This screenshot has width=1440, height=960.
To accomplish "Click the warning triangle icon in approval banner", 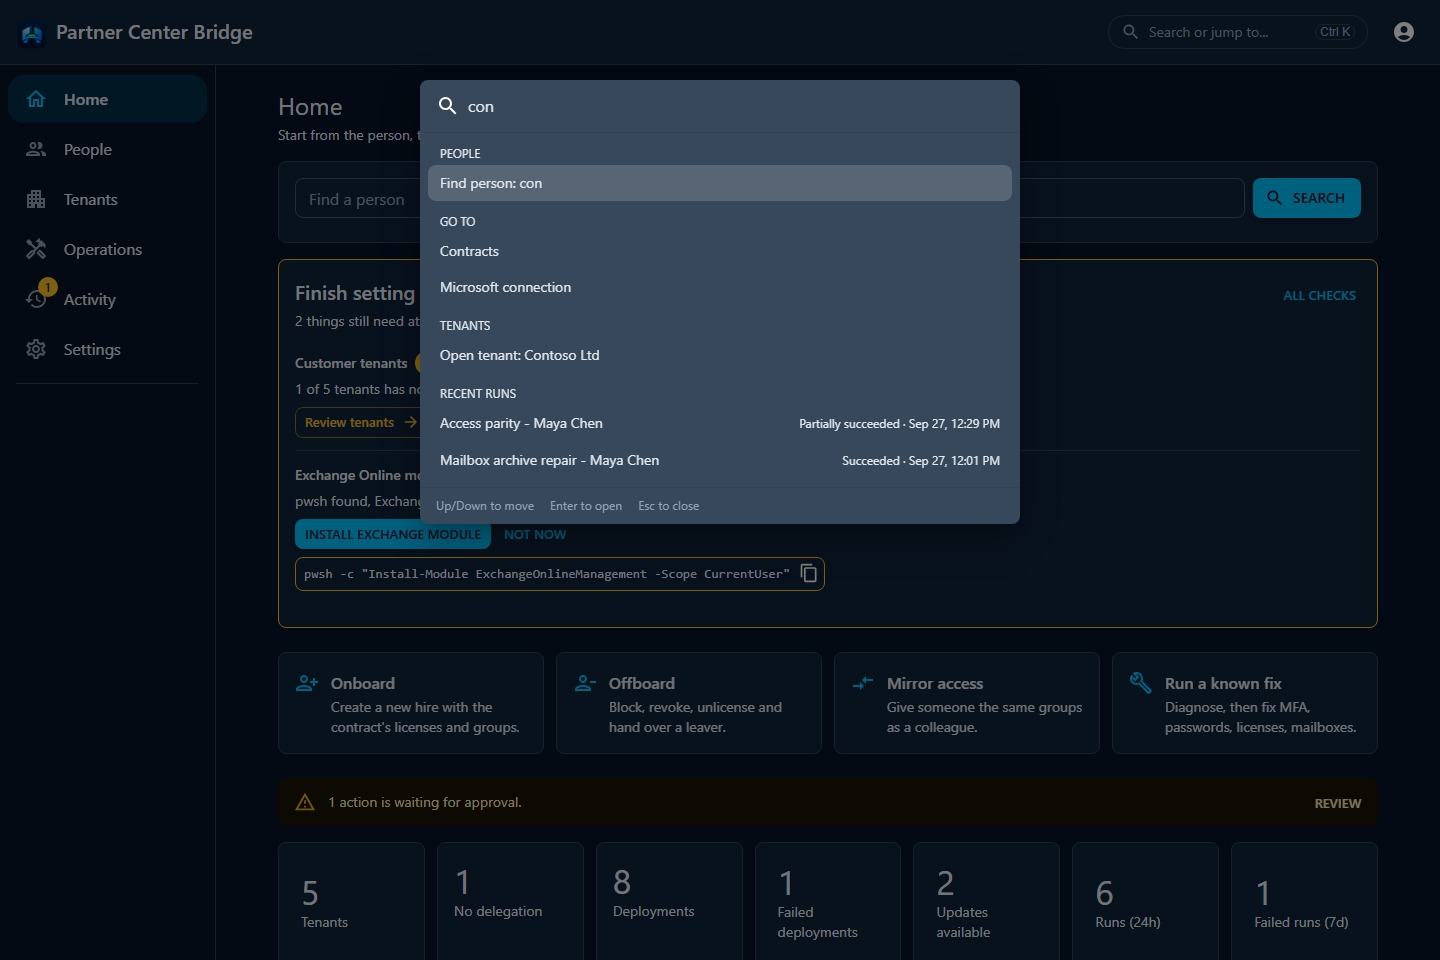I will 305,802.
